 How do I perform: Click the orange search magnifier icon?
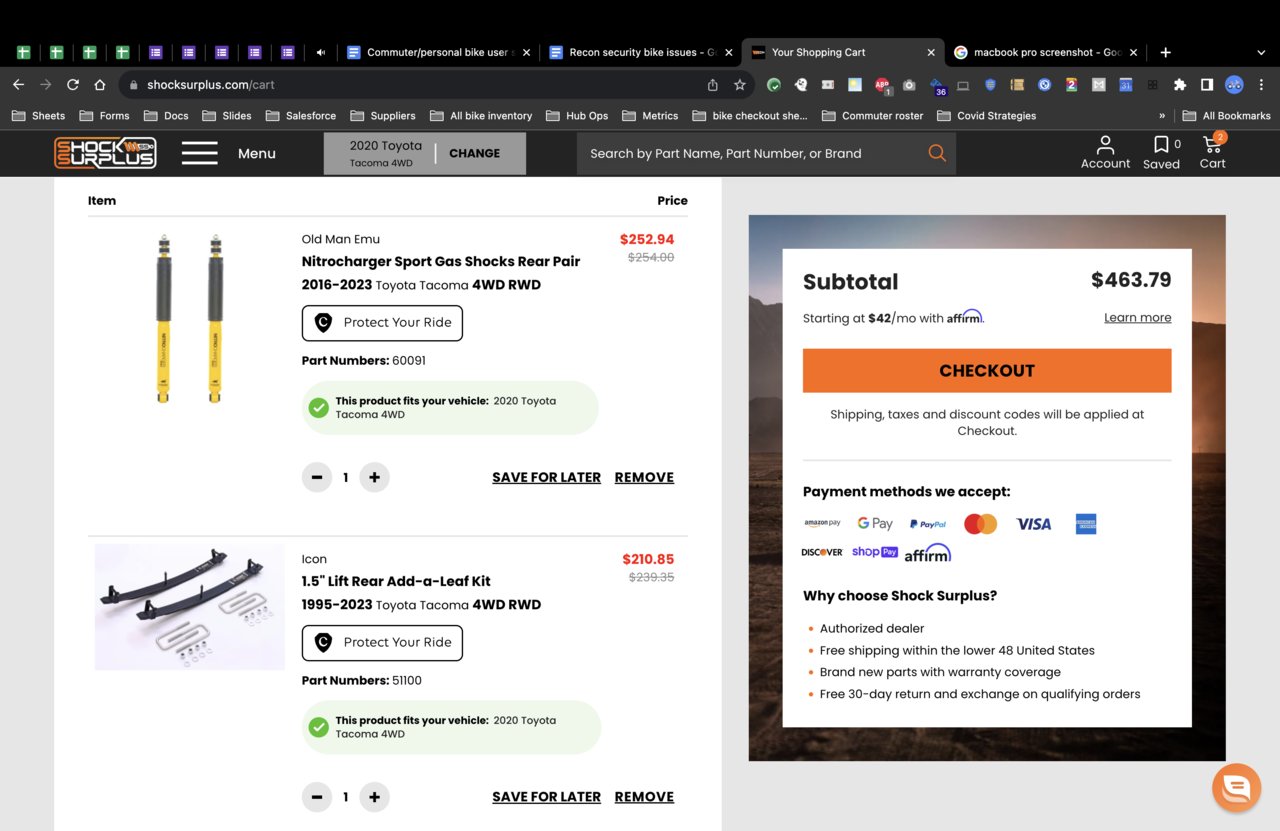point(936,153)
